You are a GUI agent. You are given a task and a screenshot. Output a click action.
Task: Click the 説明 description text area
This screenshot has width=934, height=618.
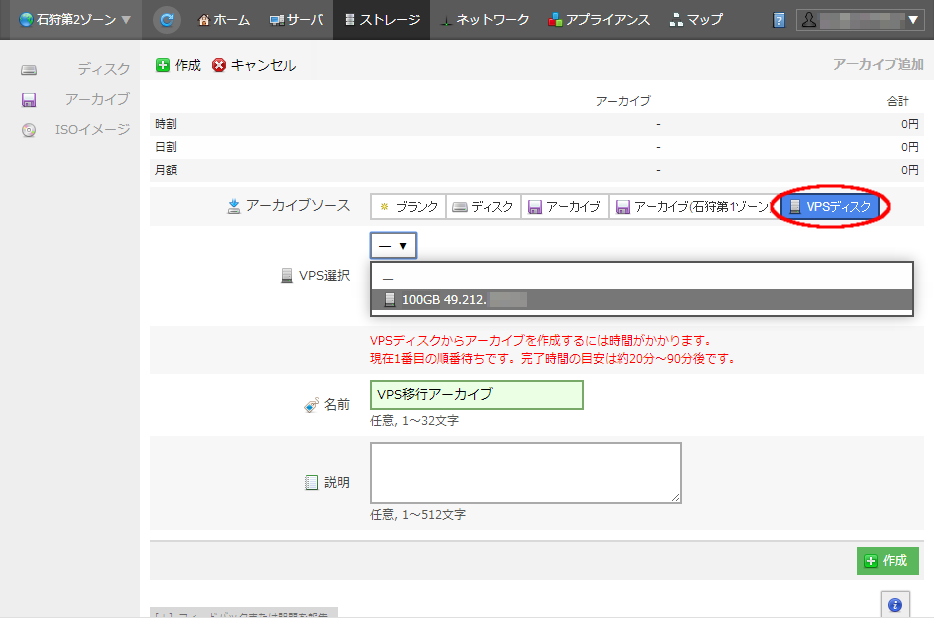click(525, 473)
